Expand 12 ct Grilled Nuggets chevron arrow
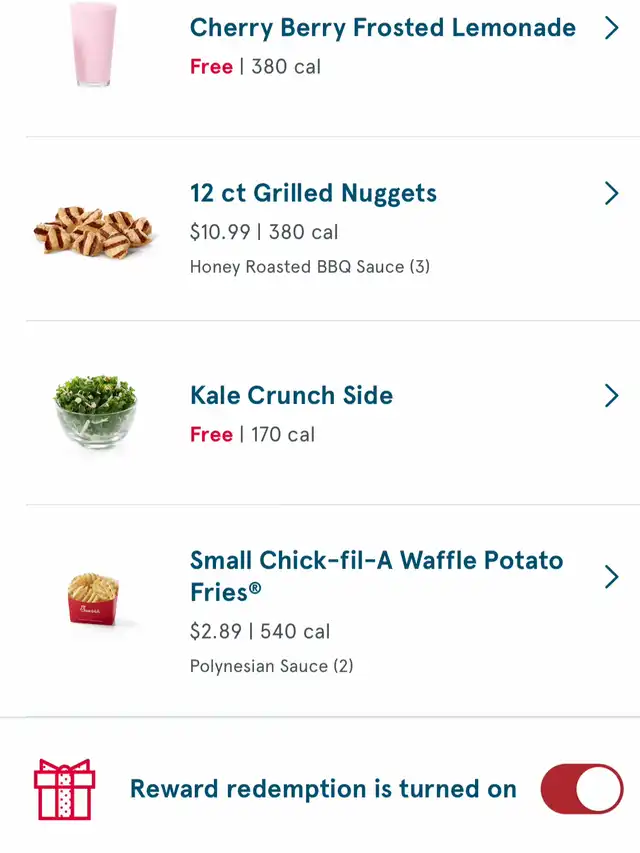 point(612,193)
